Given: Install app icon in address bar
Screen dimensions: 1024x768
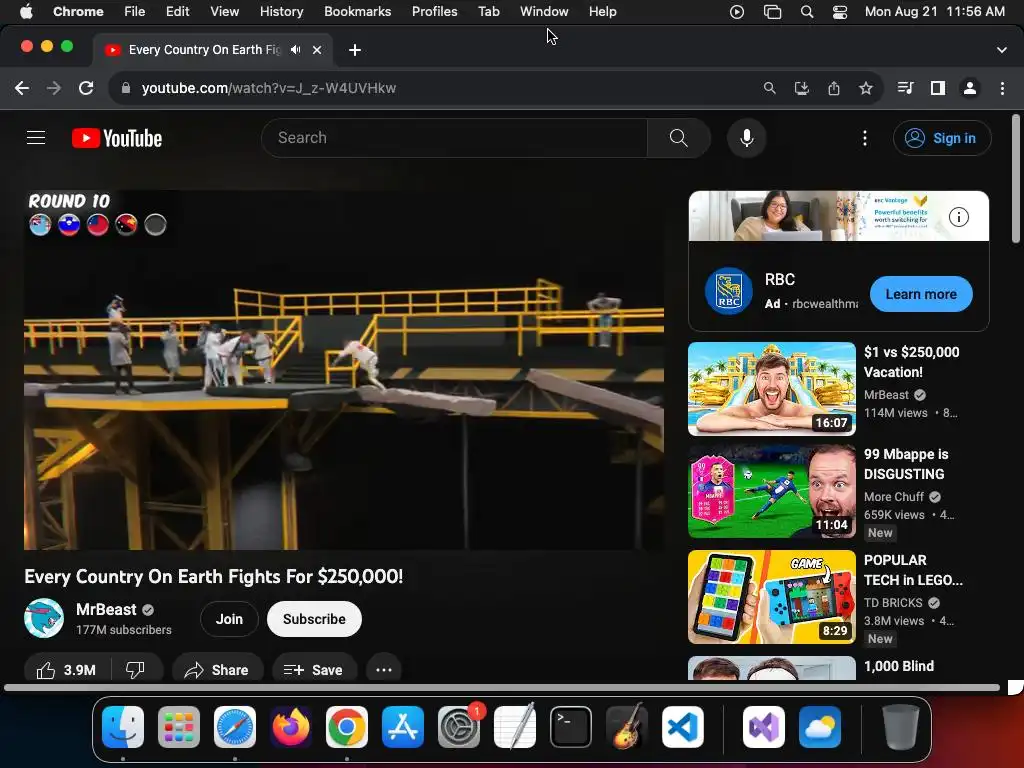Looking at the screenshot, I should coord(801,88).
